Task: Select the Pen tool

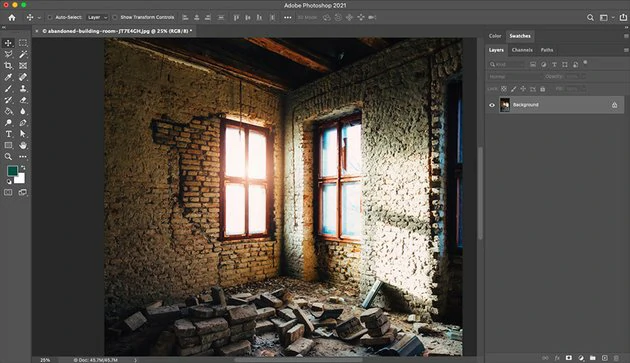Action: coord(23,123)
